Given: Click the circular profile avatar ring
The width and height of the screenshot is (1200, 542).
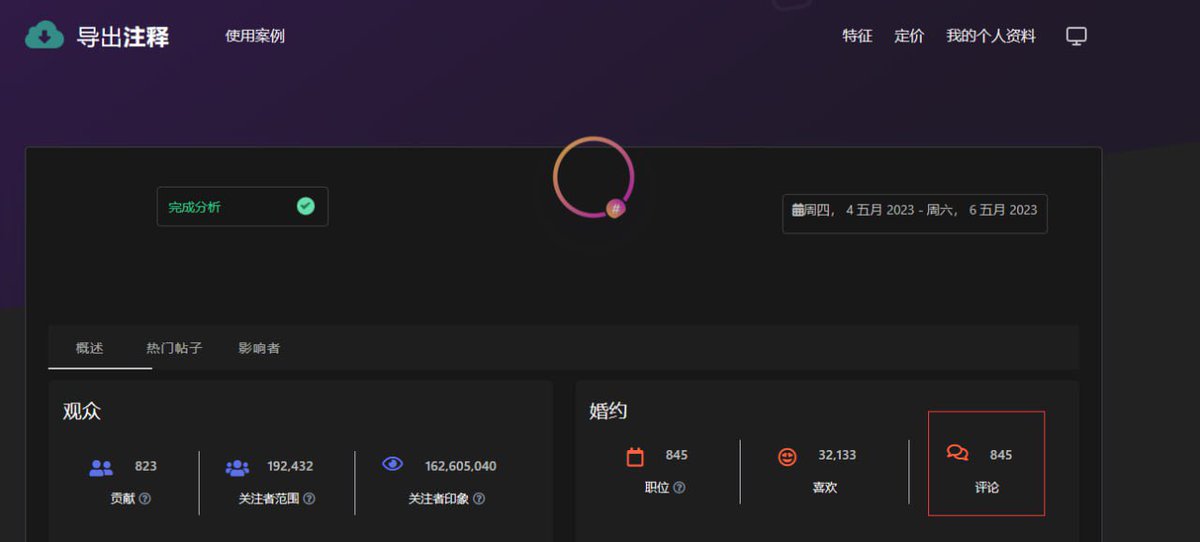Looking at the screenshot, I should 593,176.
